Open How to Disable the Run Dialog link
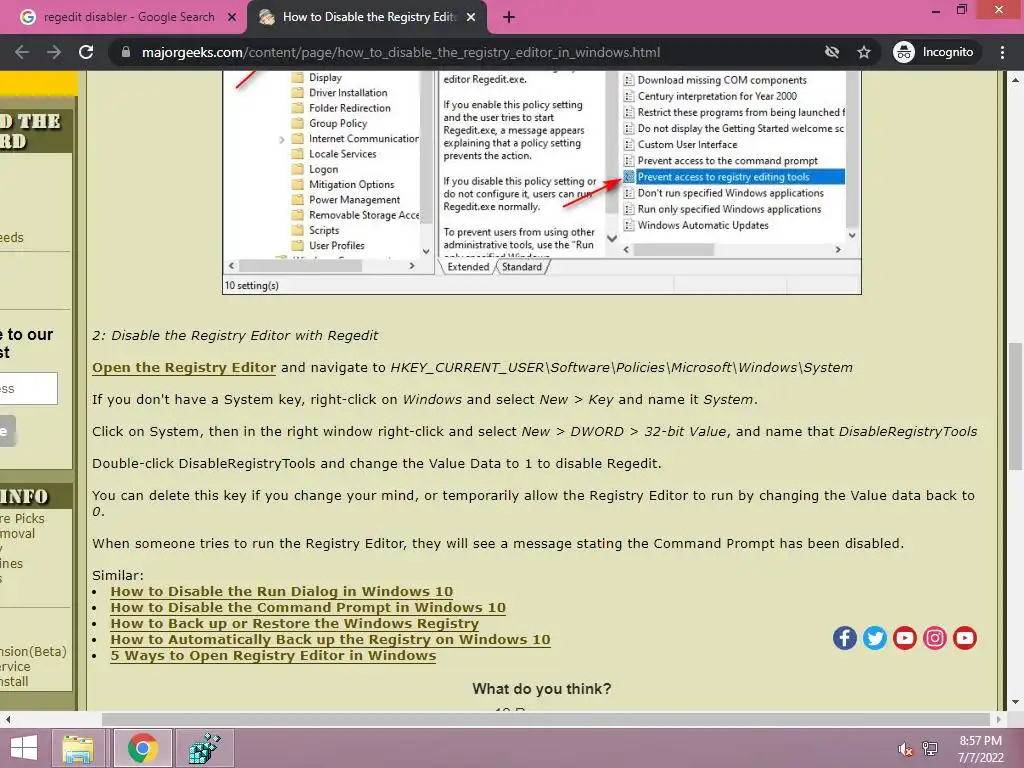1024x768 pixels. coord(281,592)
